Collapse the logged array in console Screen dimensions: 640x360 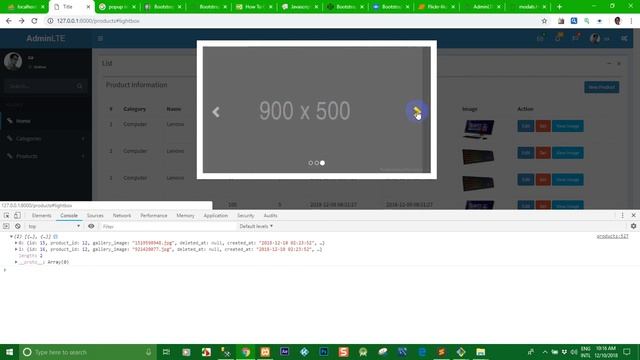click(x=11, y=237)
